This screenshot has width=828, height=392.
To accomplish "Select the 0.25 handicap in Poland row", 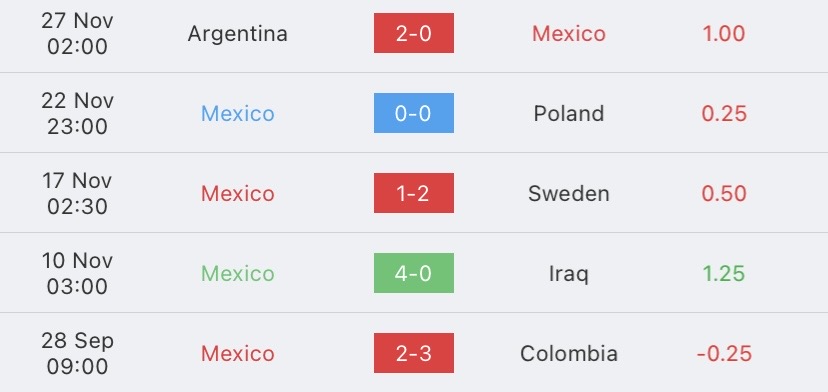I will click(724, 114).
